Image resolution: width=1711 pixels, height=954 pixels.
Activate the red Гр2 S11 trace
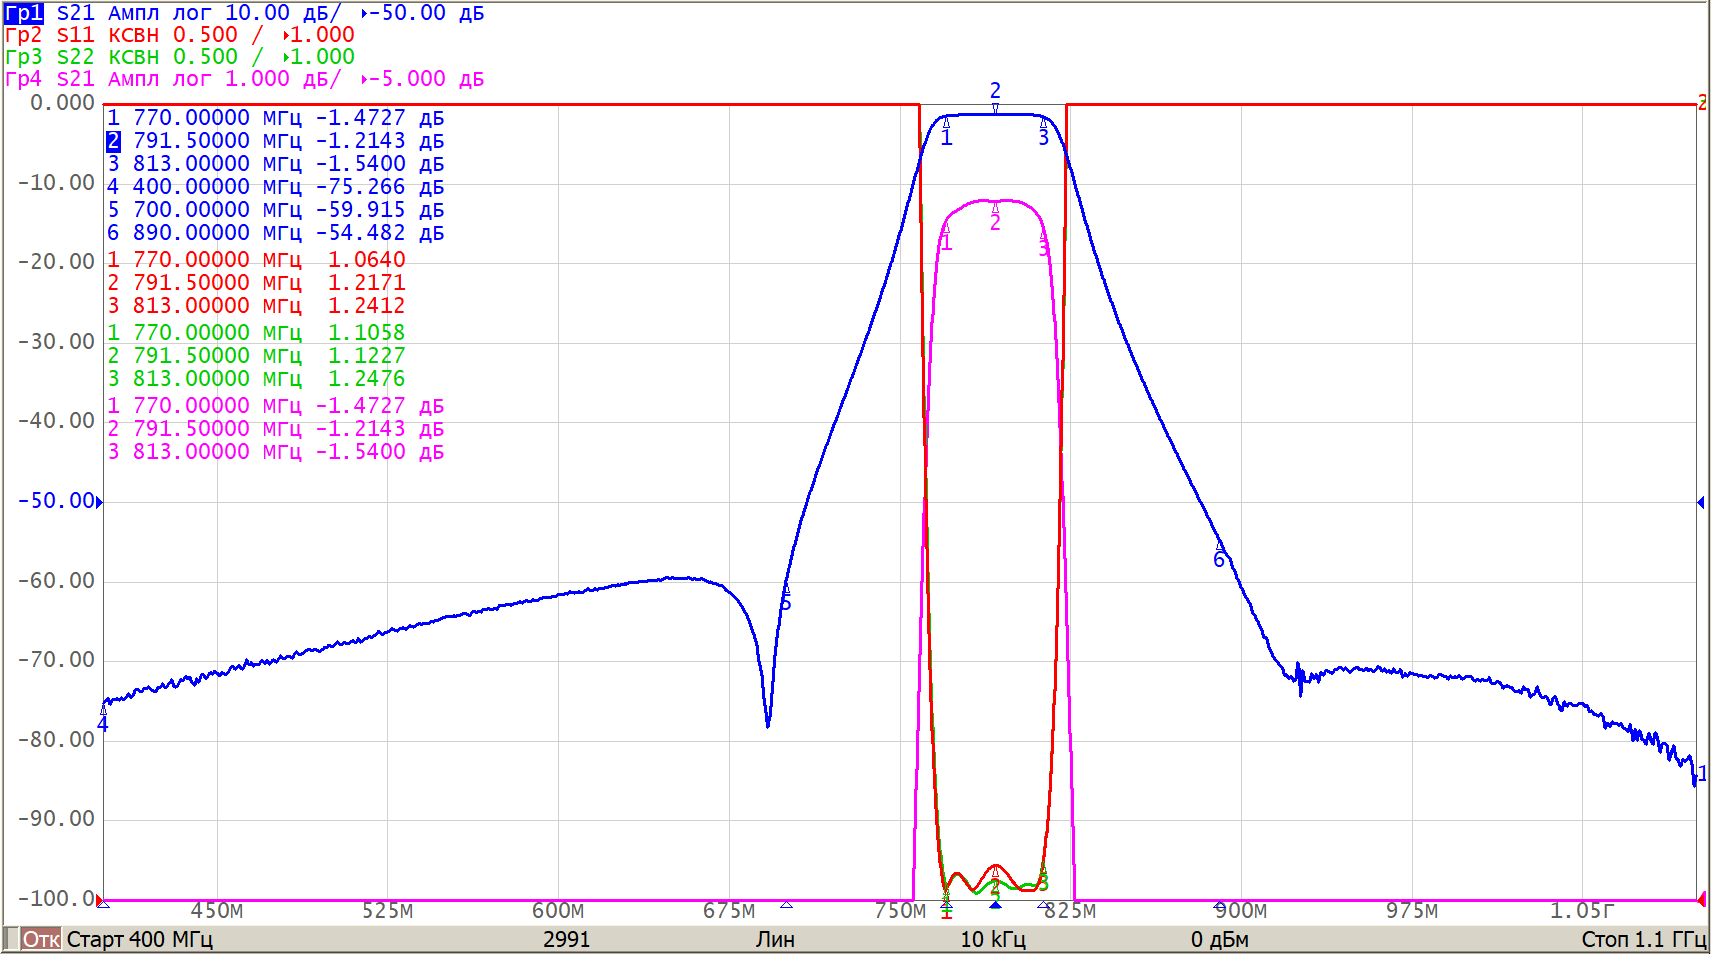(24, 35)
